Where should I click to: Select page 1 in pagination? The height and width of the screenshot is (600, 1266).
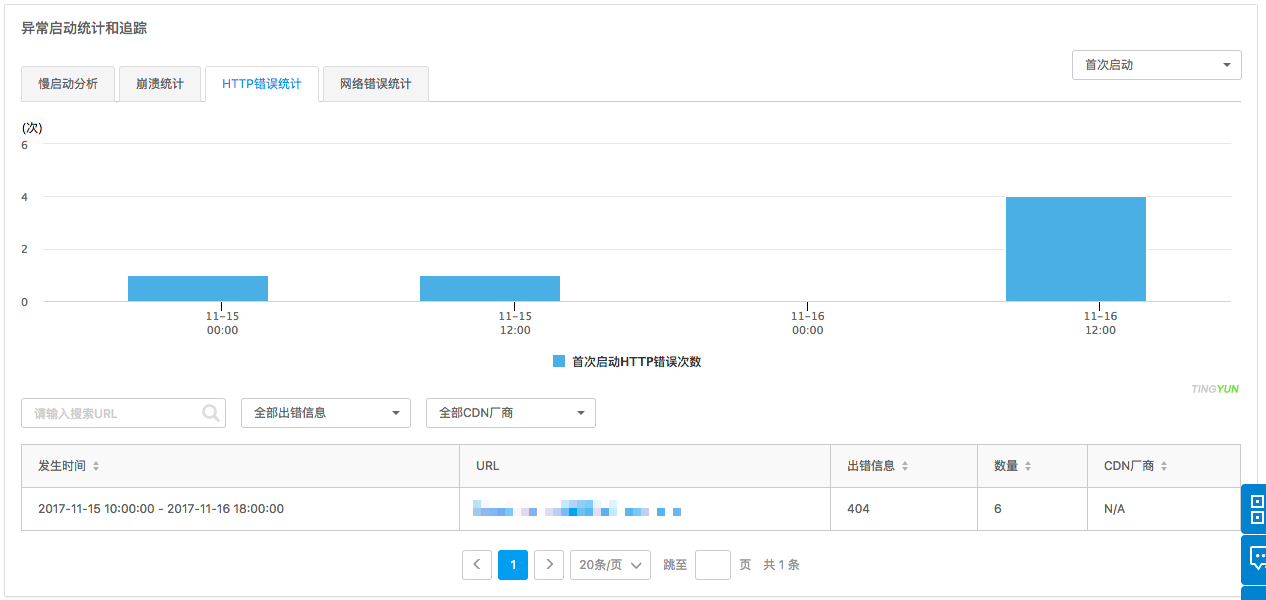513,565
